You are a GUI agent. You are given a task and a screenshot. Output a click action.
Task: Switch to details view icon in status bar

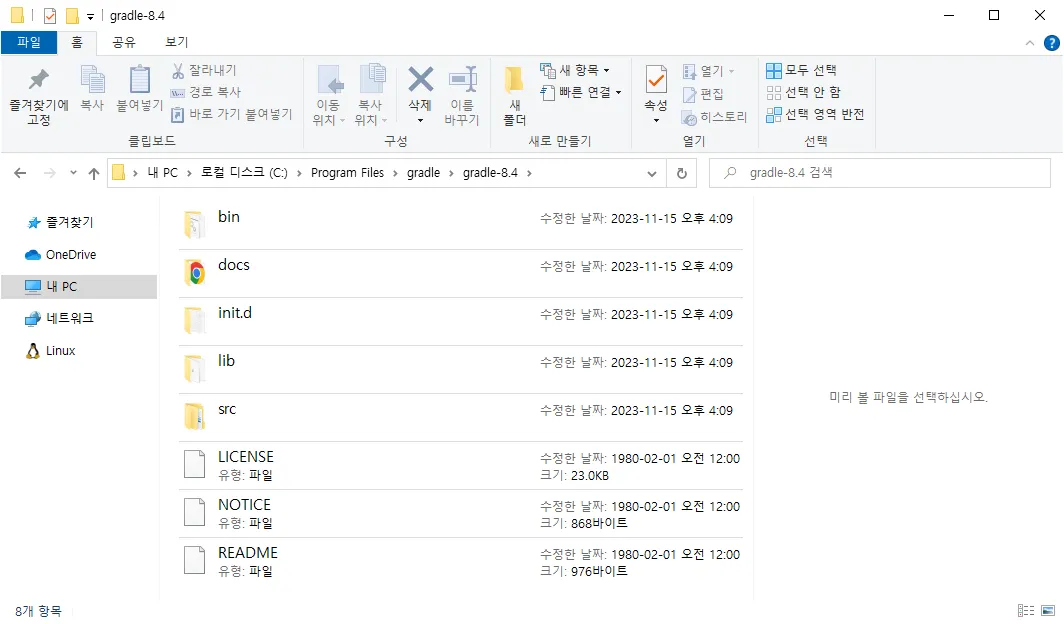coord(1026,611)
